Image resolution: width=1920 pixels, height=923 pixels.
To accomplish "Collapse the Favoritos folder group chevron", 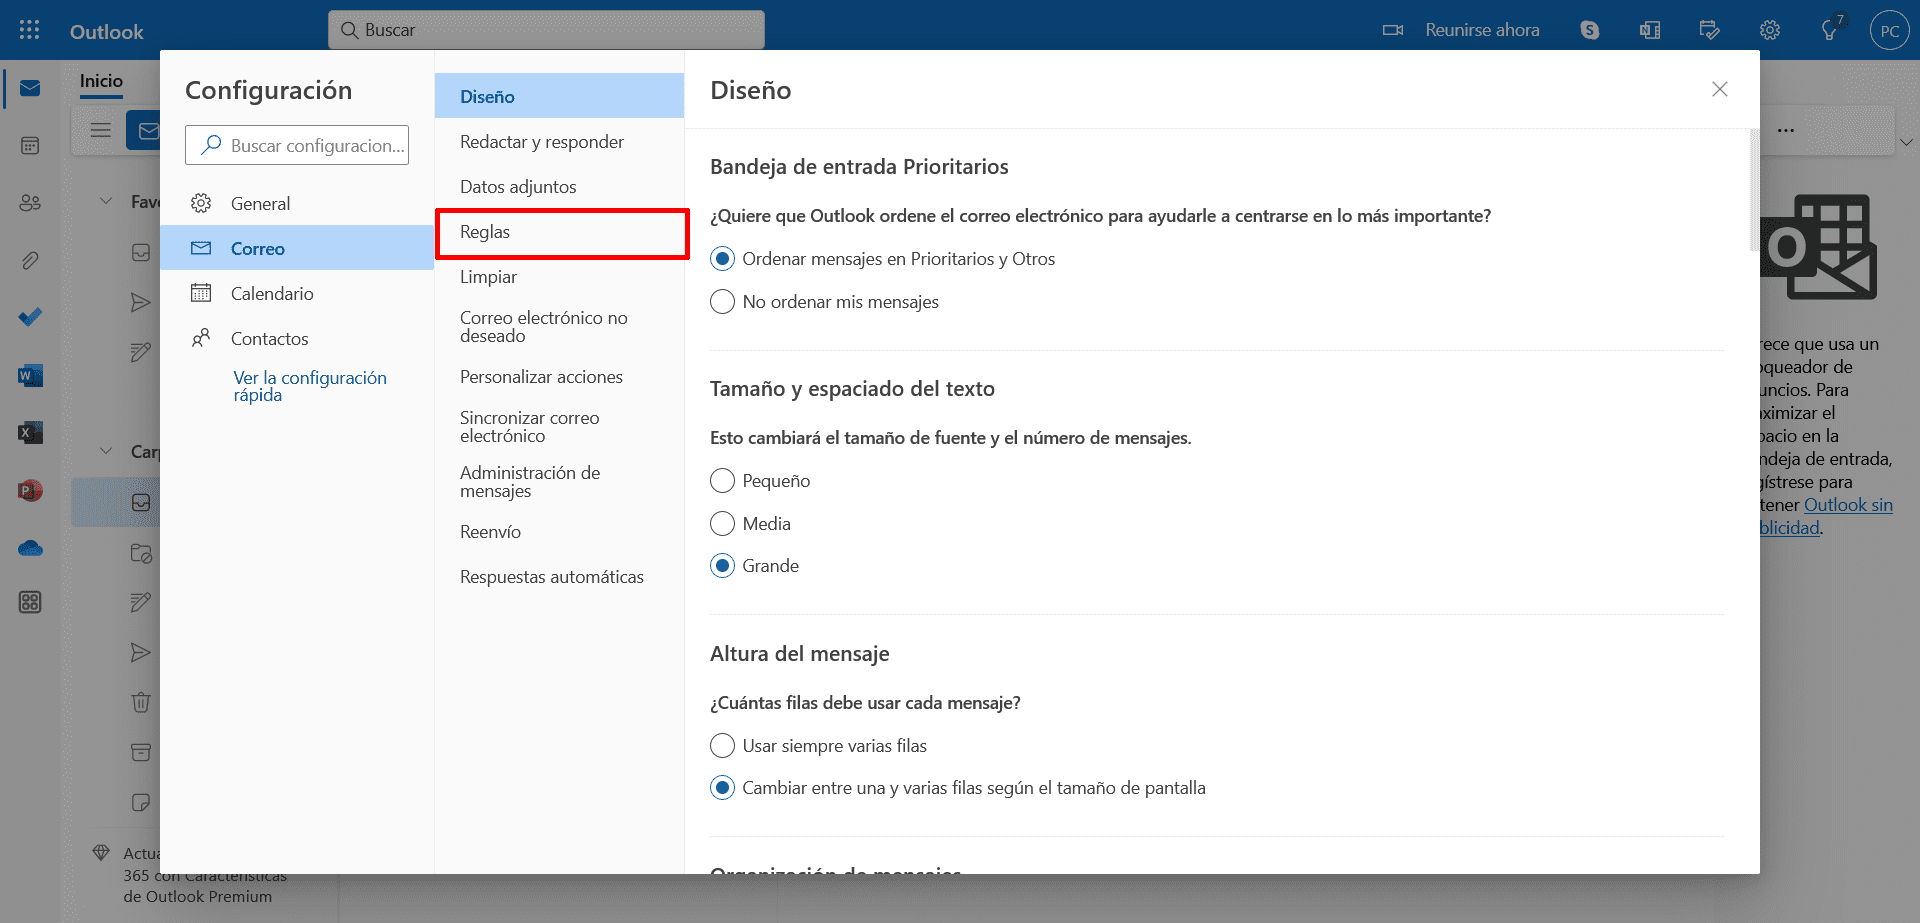I will tap(106, 201).
